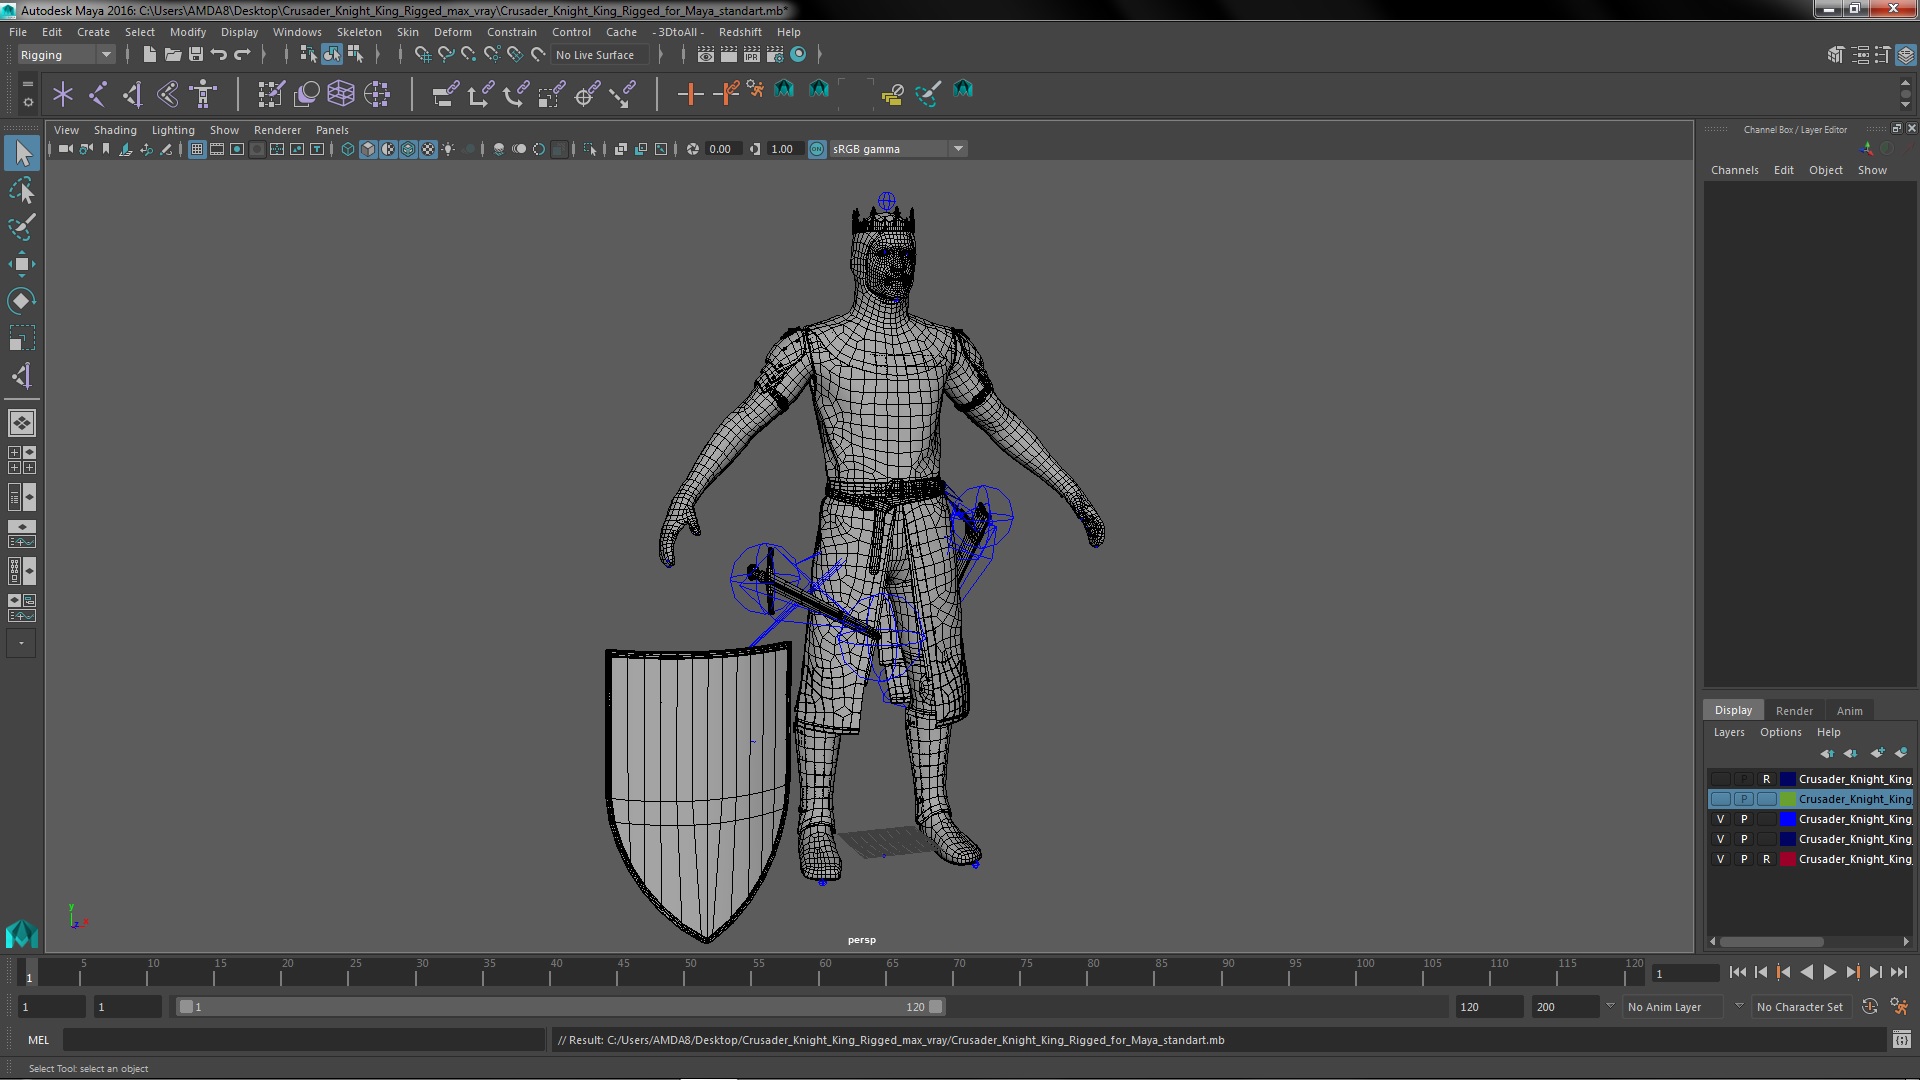The height and width of the screenshot is (1080, 1920).
Task: Open the Deform menu
Action: tap(452, 32)
